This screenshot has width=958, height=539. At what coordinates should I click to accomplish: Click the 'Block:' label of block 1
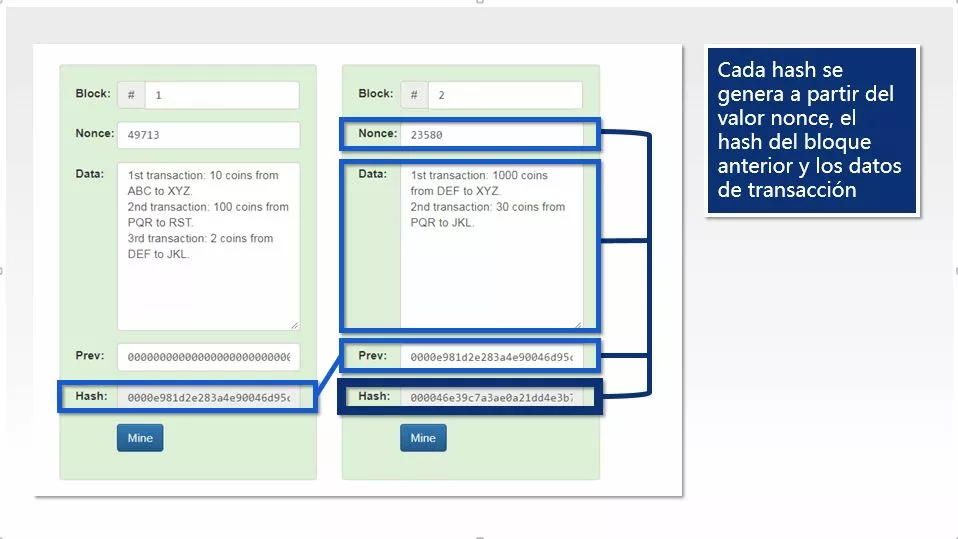pyautogui.click(x=93, y=94)
